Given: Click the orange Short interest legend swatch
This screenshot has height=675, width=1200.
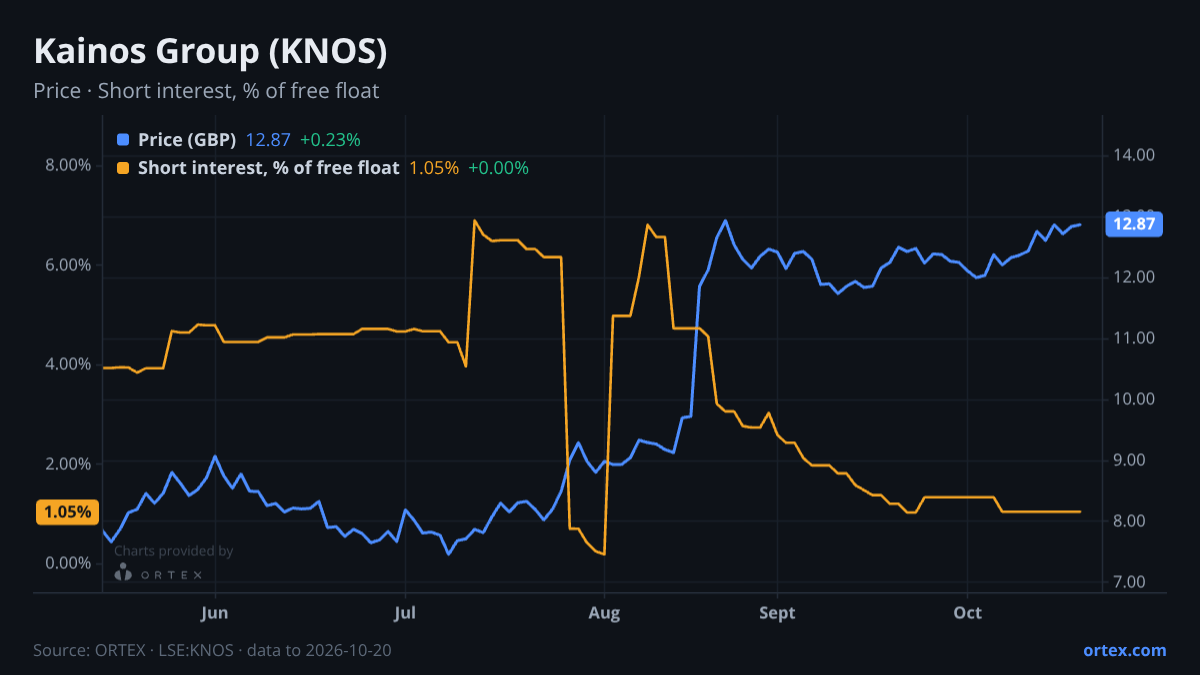Looking at the screenshot, I should (x=123, y=168).
